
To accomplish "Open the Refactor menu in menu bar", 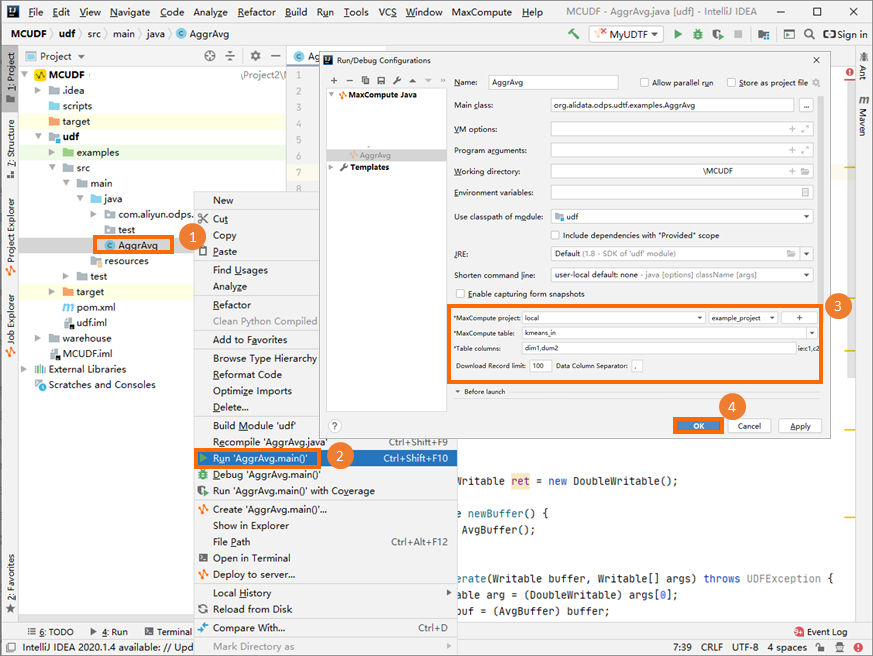I will tap(256, 12).
